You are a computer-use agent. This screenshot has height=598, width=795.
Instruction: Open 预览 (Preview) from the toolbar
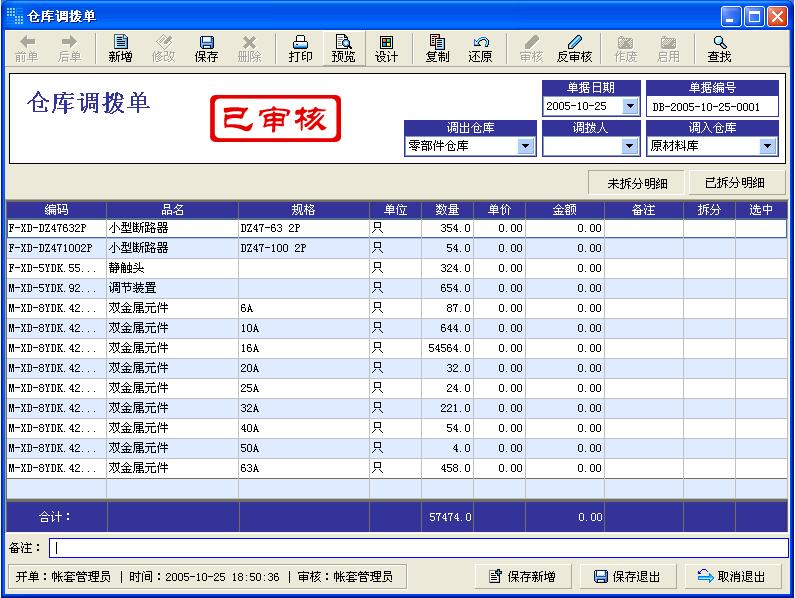tap(343, 48)
